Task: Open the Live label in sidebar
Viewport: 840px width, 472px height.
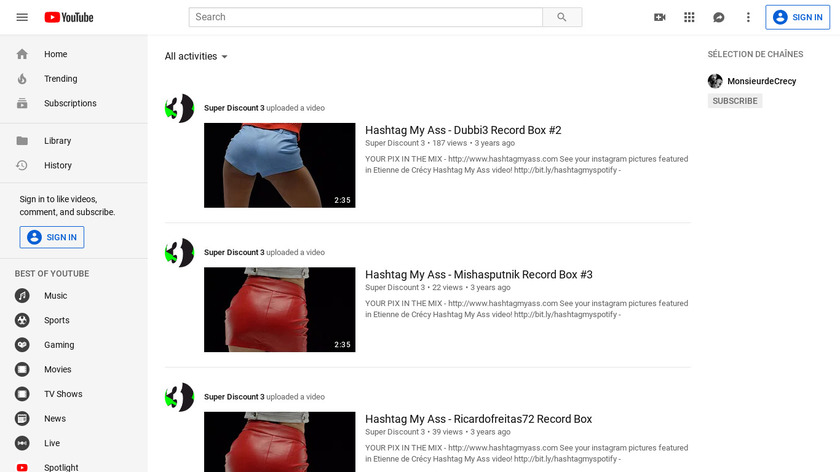Action: coord(52,444)
